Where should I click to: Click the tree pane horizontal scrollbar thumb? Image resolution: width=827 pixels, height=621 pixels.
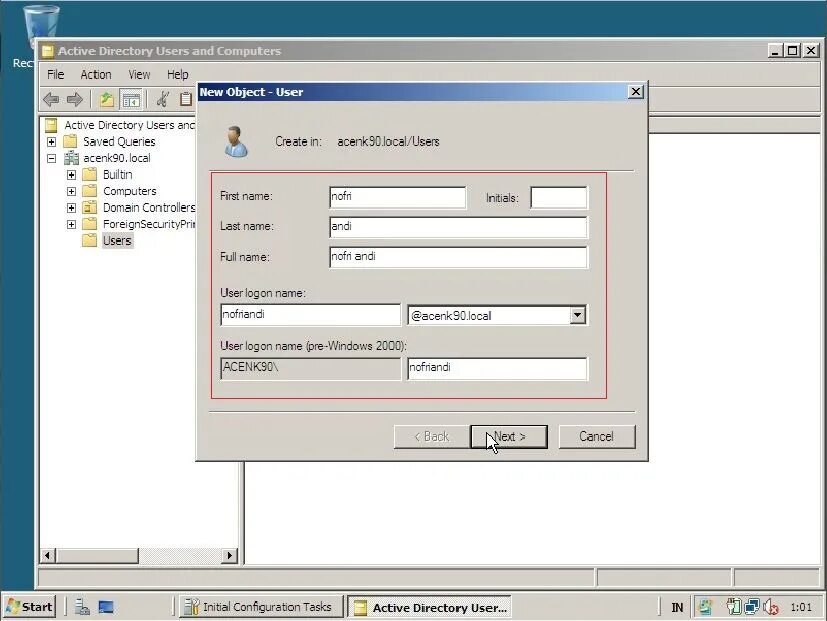pos(97,555)
